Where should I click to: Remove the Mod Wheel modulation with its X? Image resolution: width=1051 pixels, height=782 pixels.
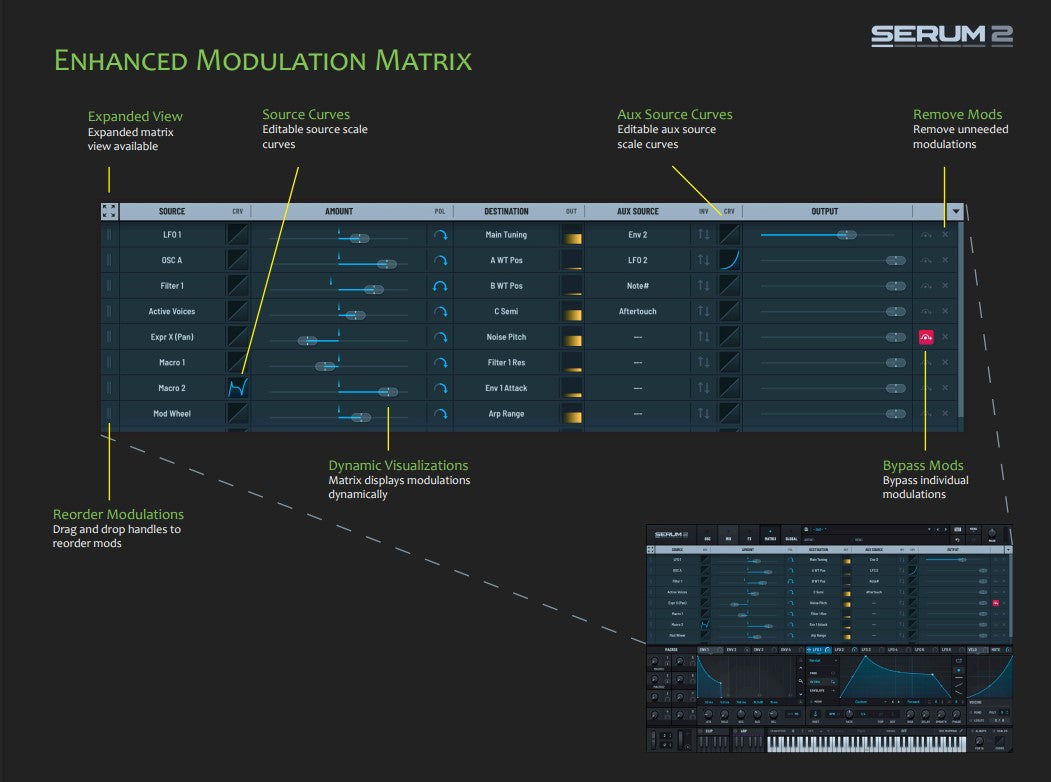945,413
